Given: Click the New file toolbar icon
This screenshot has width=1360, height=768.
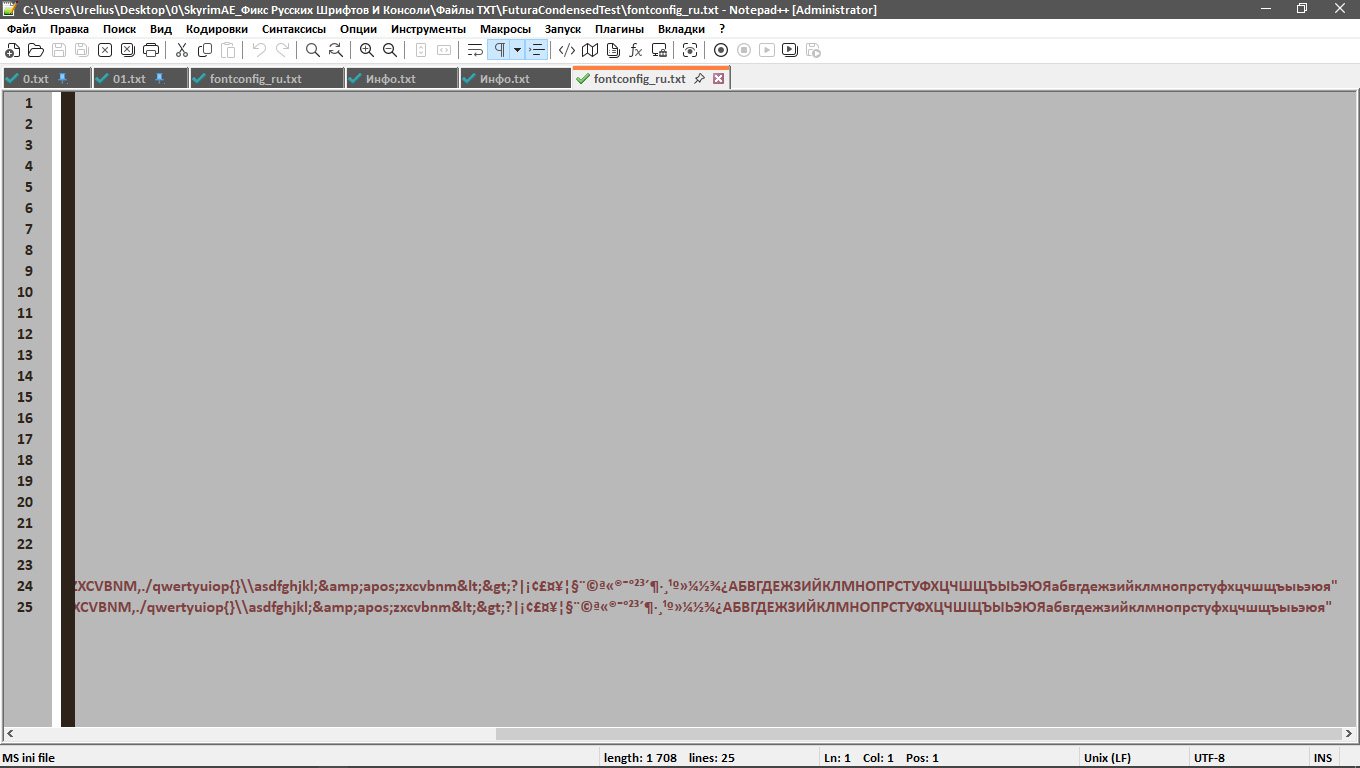Looking at the screenshot, I should point(13,50).
